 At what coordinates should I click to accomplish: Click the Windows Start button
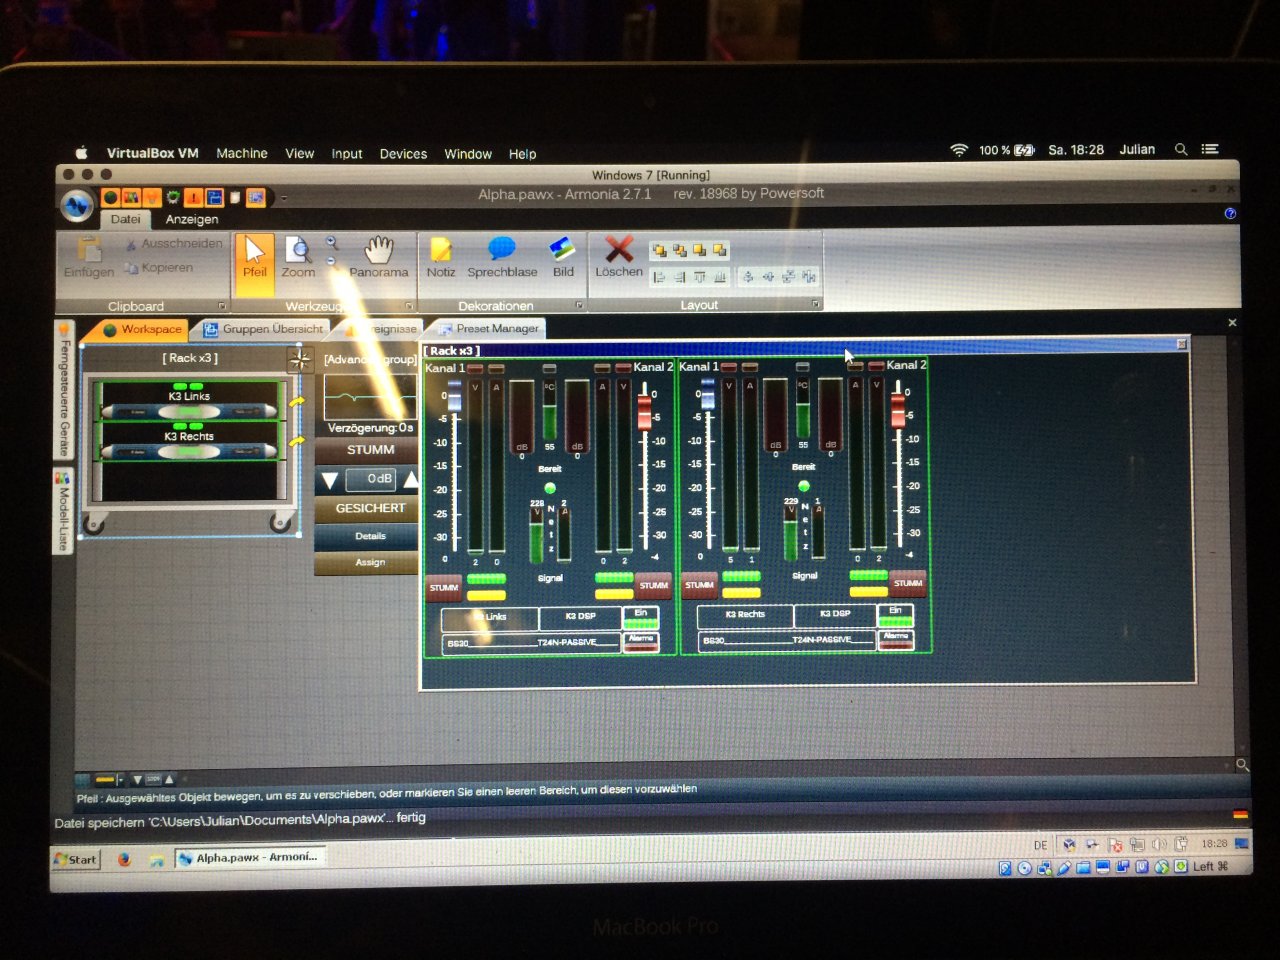[76, 859]
